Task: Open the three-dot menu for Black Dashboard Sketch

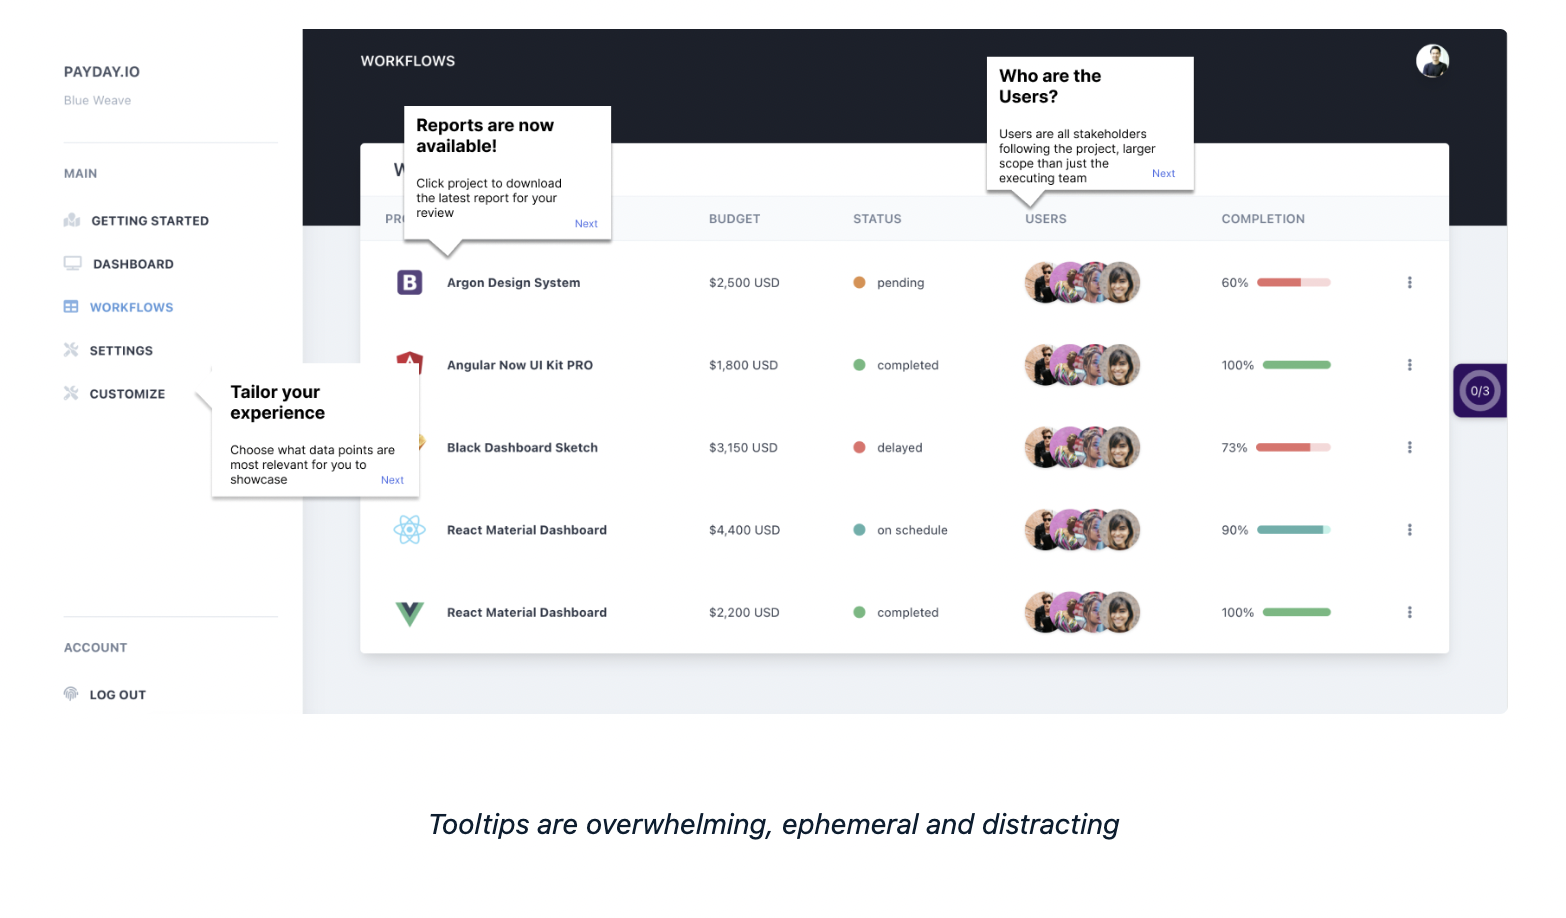Action: click(1410, 447)
